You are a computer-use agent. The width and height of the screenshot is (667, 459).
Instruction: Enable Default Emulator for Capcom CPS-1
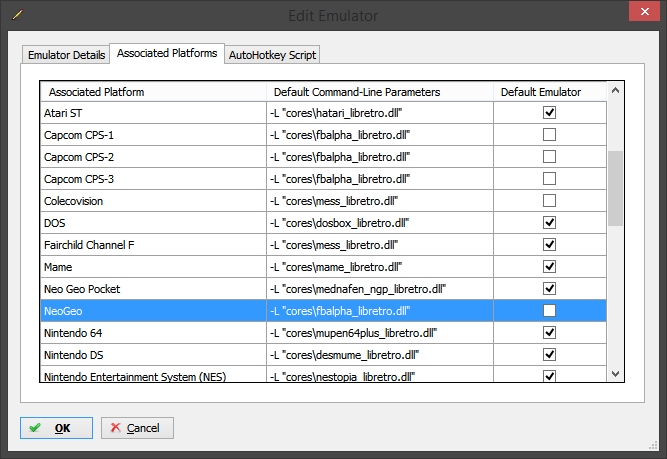[549, 134]
